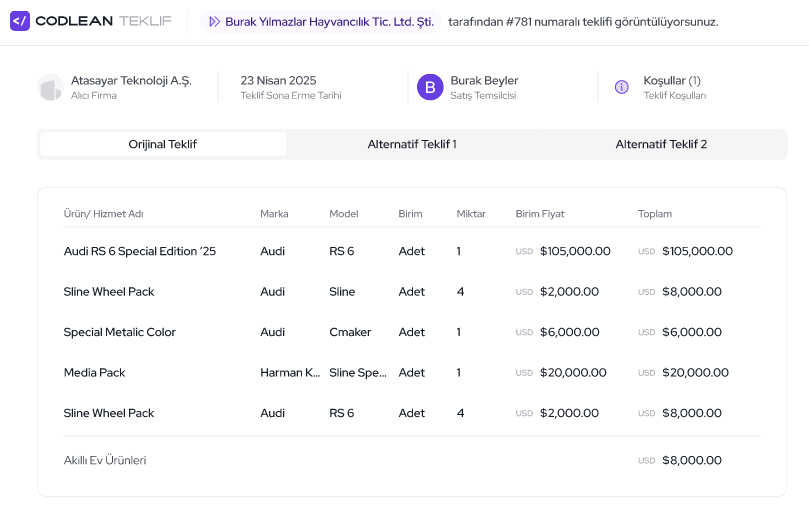Click the purple B sales representative avatar
This screenshot has height=520, width=809.
pos(430,88)
